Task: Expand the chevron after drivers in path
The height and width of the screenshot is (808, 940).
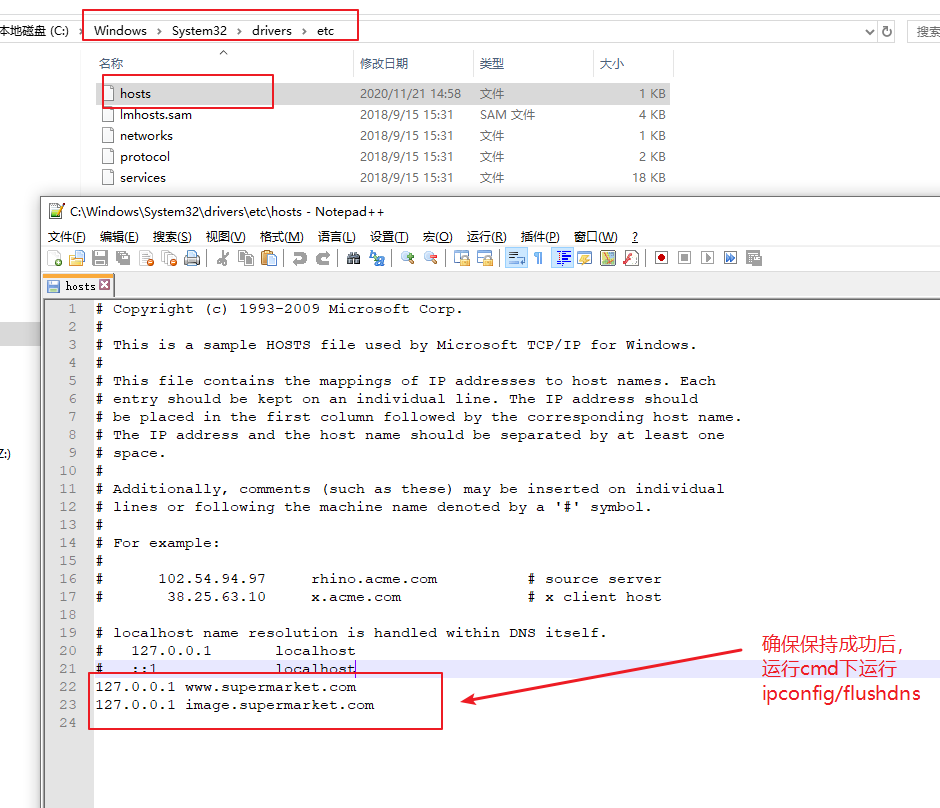Action: pyautogui.click(x=305, y=31)
